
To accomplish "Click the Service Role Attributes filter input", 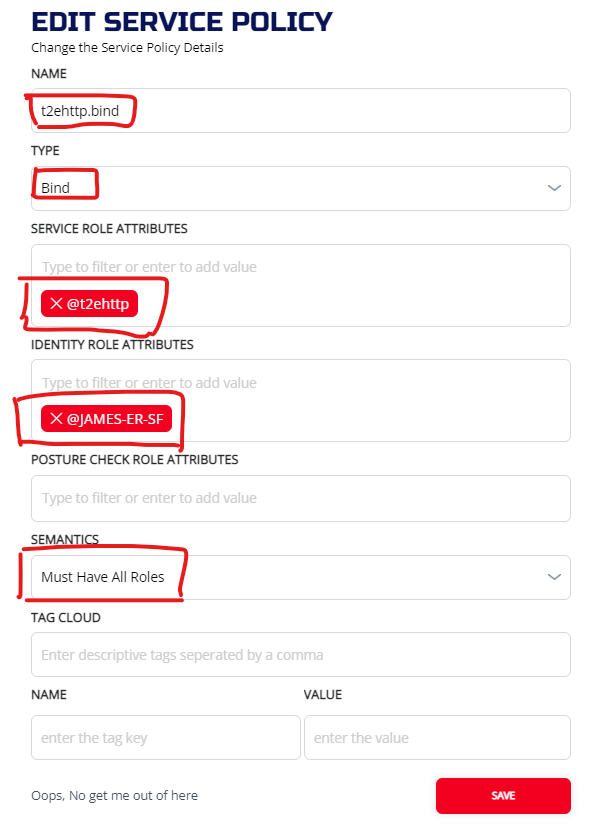I will [x=300, y=267].
